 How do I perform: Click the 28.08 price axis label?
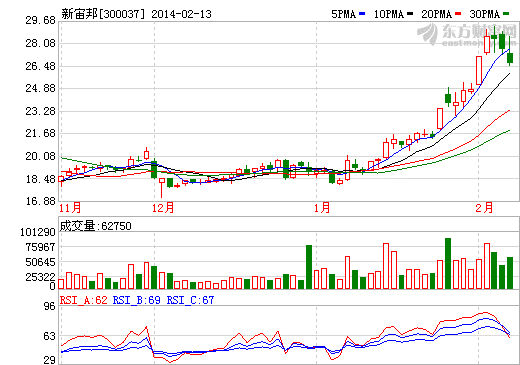[40, 43]
